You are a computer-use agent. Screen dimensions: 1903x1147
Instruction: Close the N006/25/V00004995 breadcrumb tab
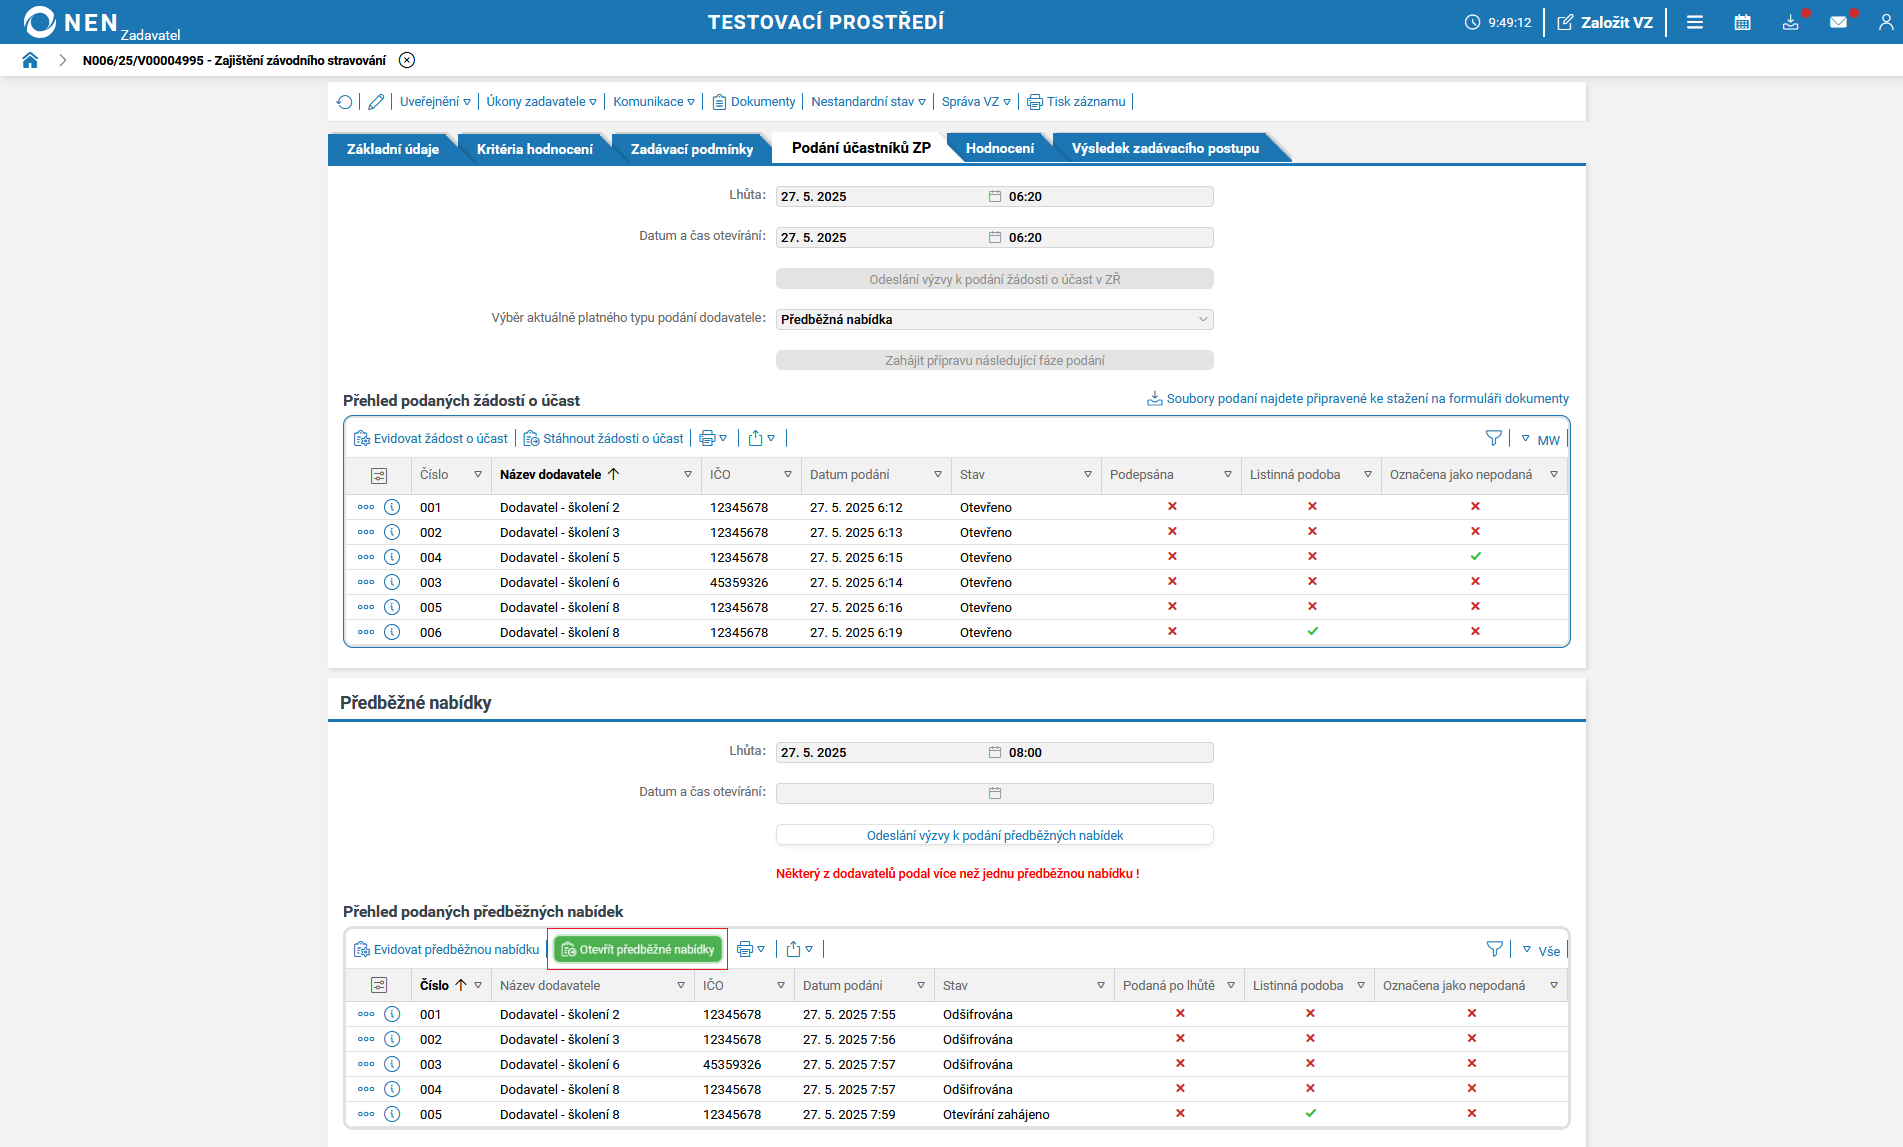pos(407,60)
